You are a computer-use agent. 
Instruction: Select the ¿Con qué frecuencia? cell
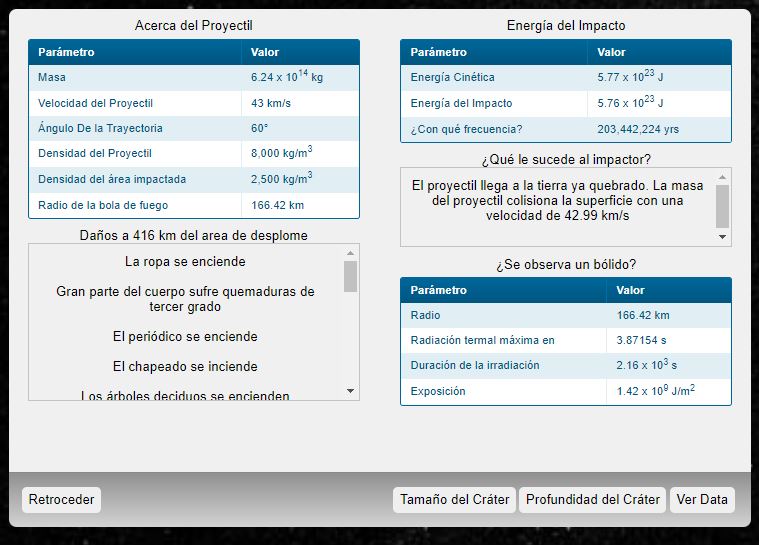[x=494, y=129]
